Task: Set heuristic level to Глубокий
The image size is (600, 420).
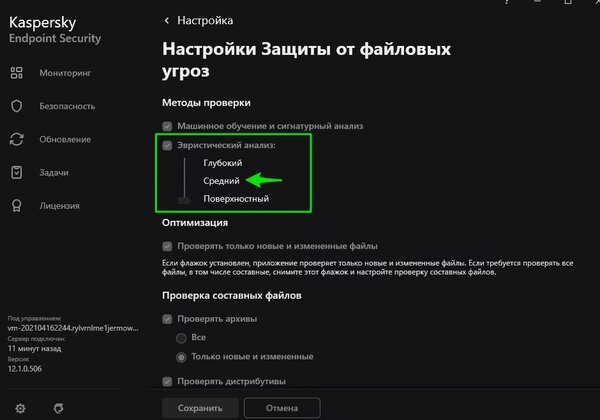Action: [222, 163]
